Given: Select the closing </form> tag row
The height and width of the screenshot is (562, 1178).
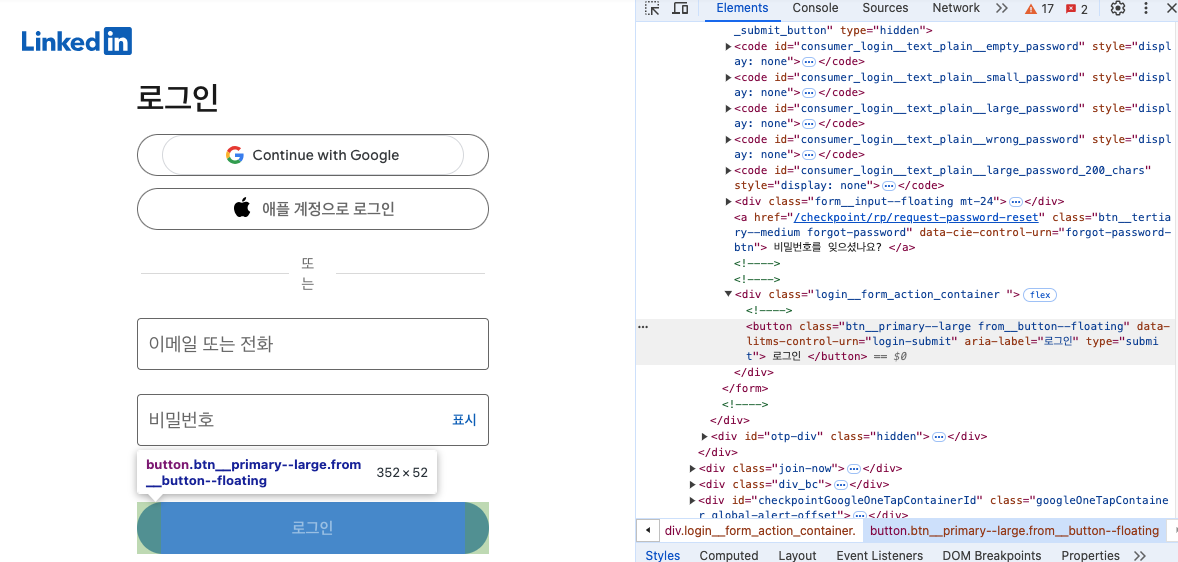Looking at the screenshot, I should [x=745, y=388].
